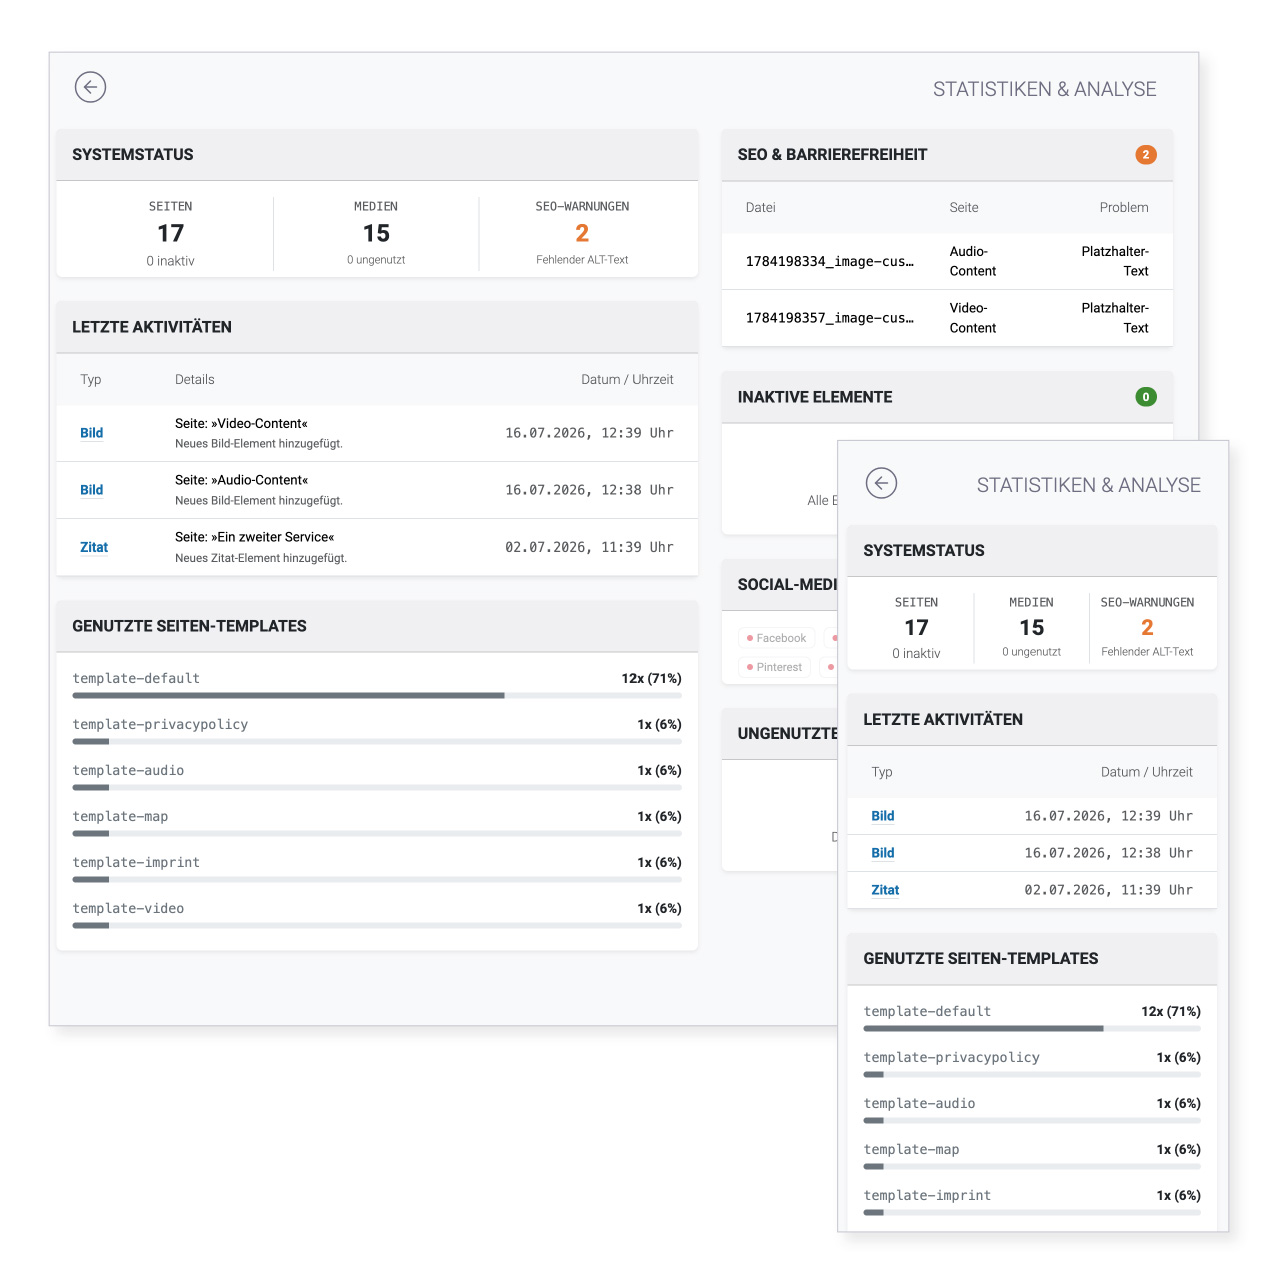Image resolution: width=1280 pixels, height=1280 pixels.
Task: Click the back arrow in the mobile view header
Action: pos(881,483)
